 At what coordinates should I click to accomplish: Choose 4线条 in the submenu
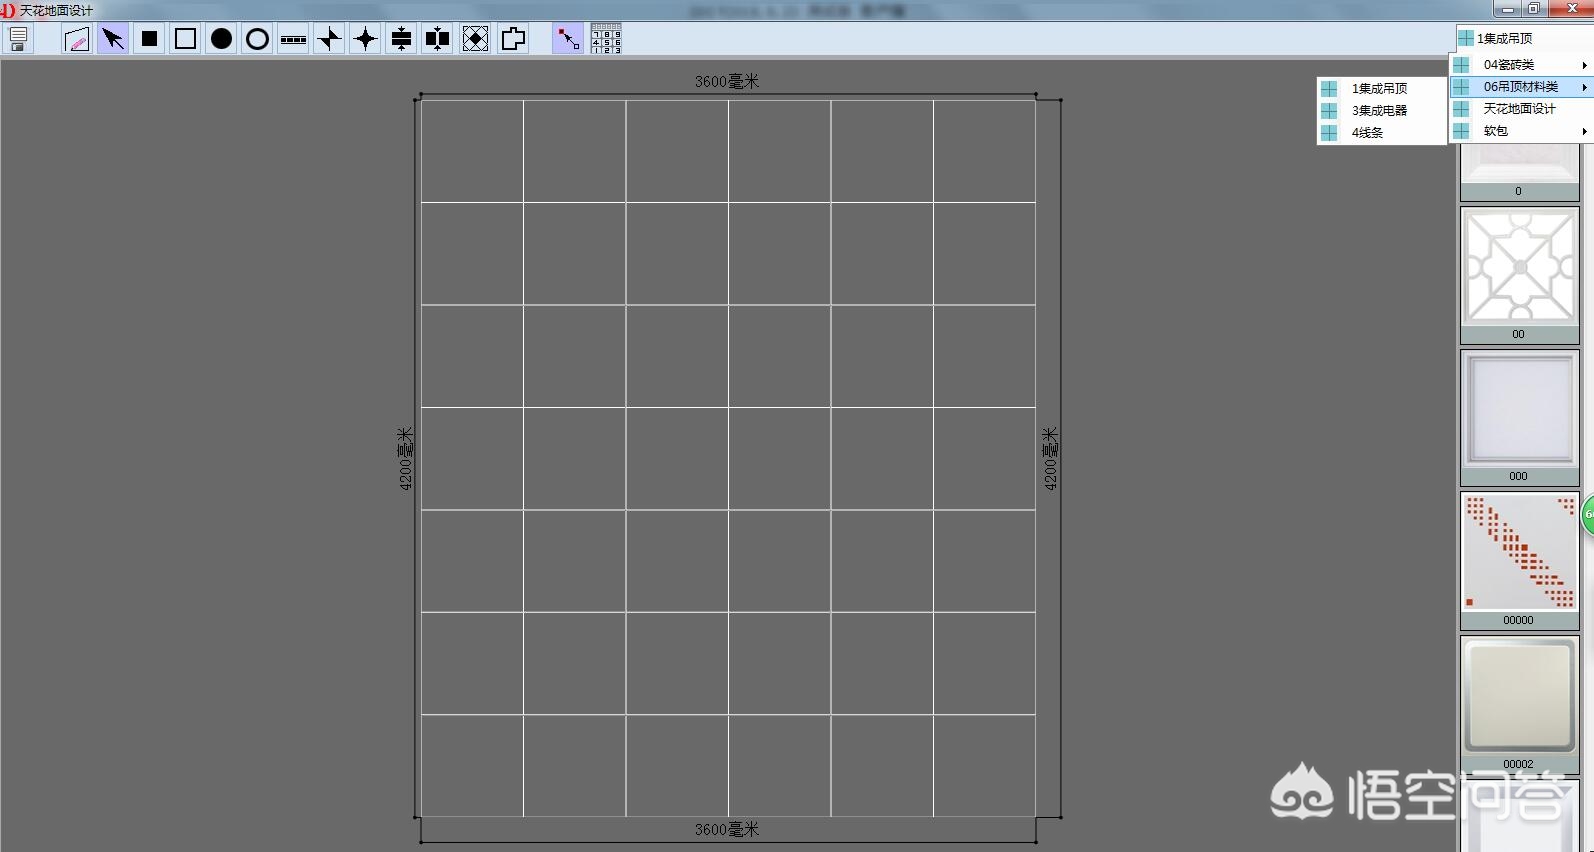[x=1367, y=132]
